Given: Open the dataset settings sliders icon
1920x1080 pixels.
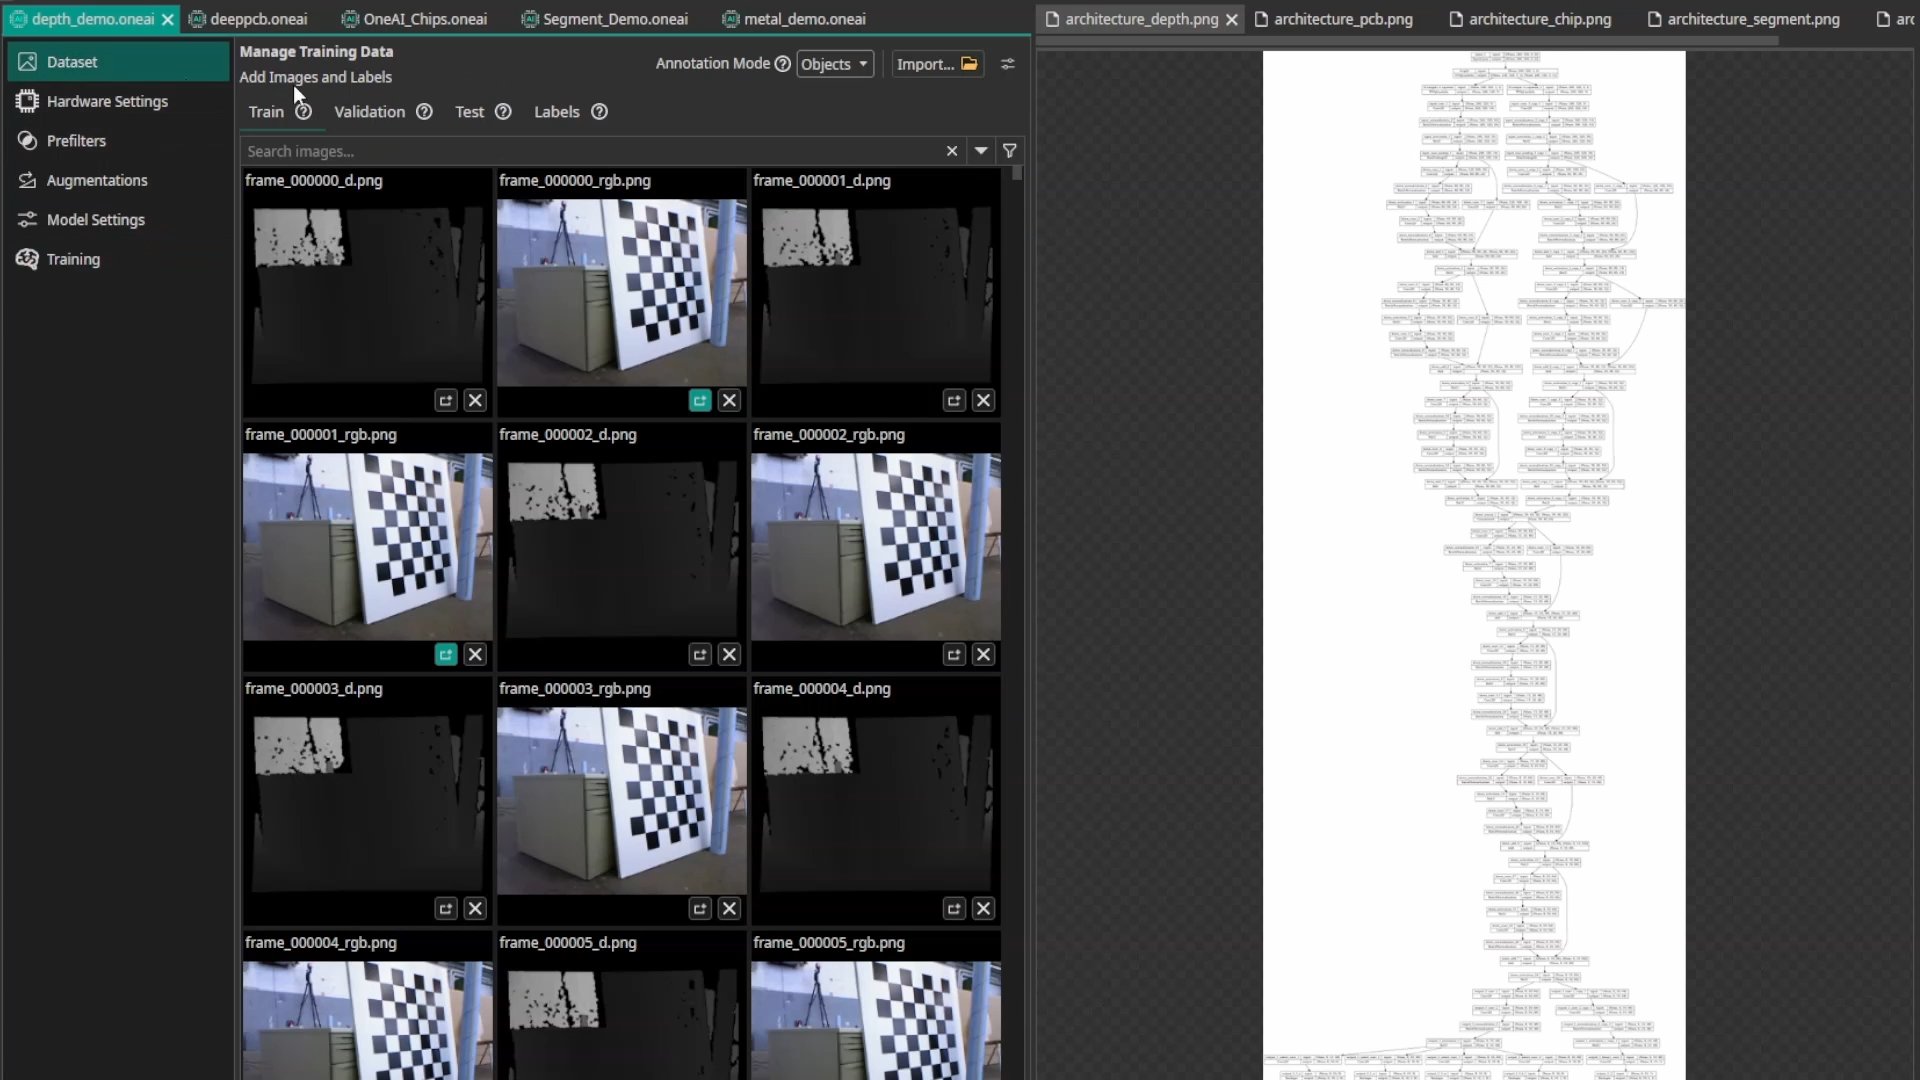Looking at the screenshot, I should pos(1008,63).
